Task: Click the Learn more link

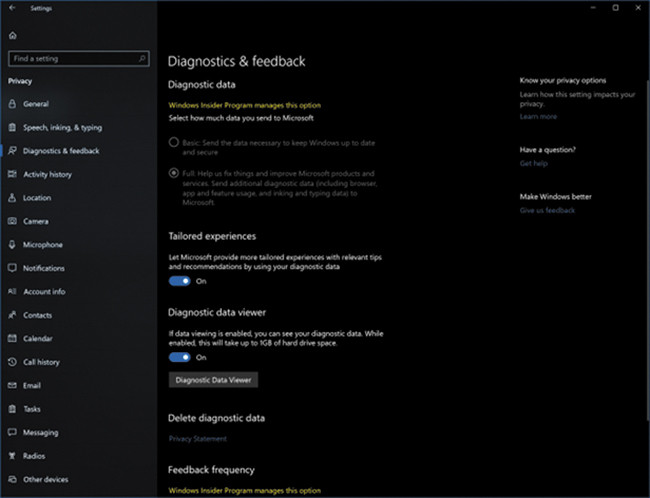Action: [x=538, y=117]
